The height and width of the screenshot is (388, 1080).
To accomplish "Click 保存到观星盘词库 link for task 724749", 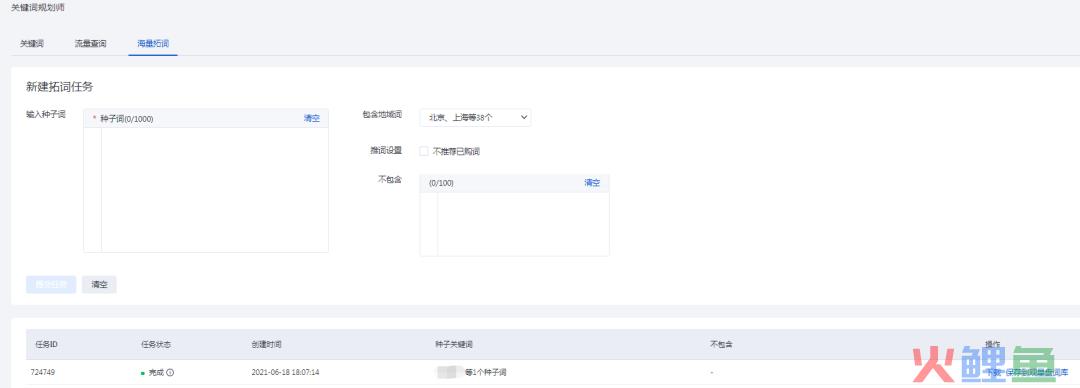I will point(1037,372).
